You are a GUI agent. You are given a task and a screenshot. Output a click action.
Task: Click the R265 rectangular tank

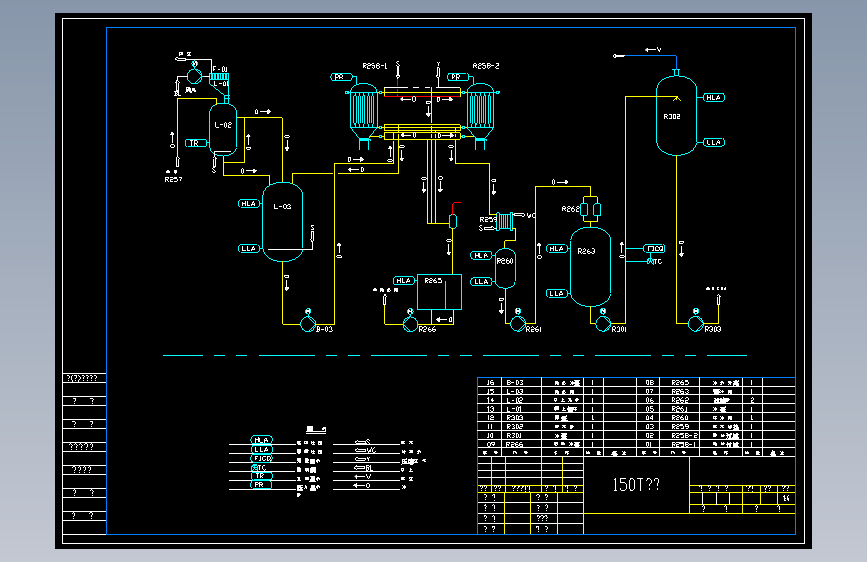point(440,292)
